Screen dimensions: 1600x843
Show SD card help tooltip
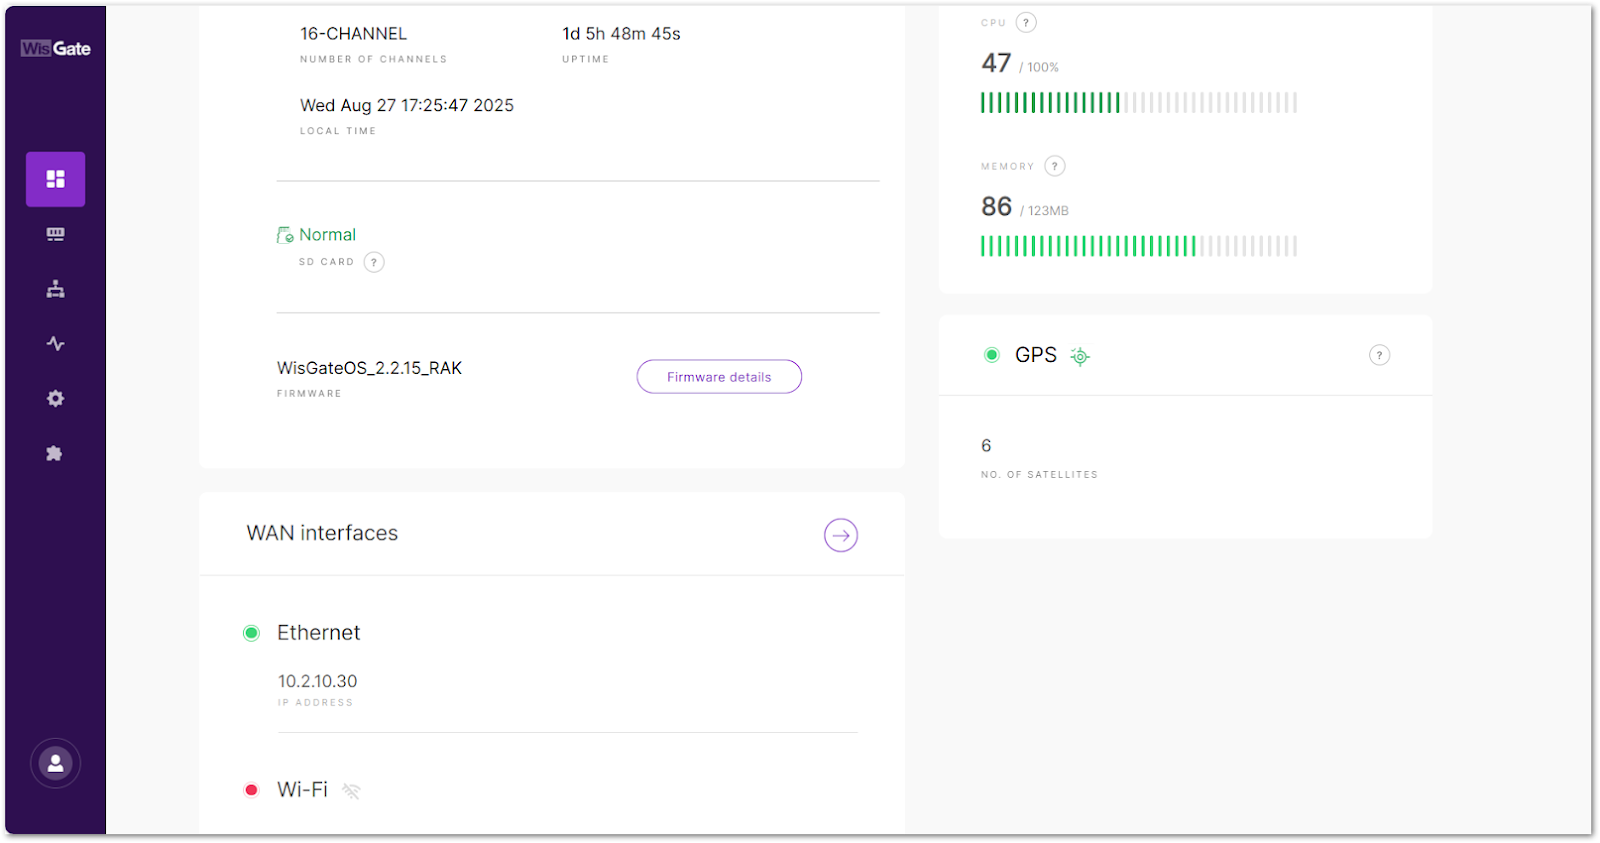pos(374,262)
